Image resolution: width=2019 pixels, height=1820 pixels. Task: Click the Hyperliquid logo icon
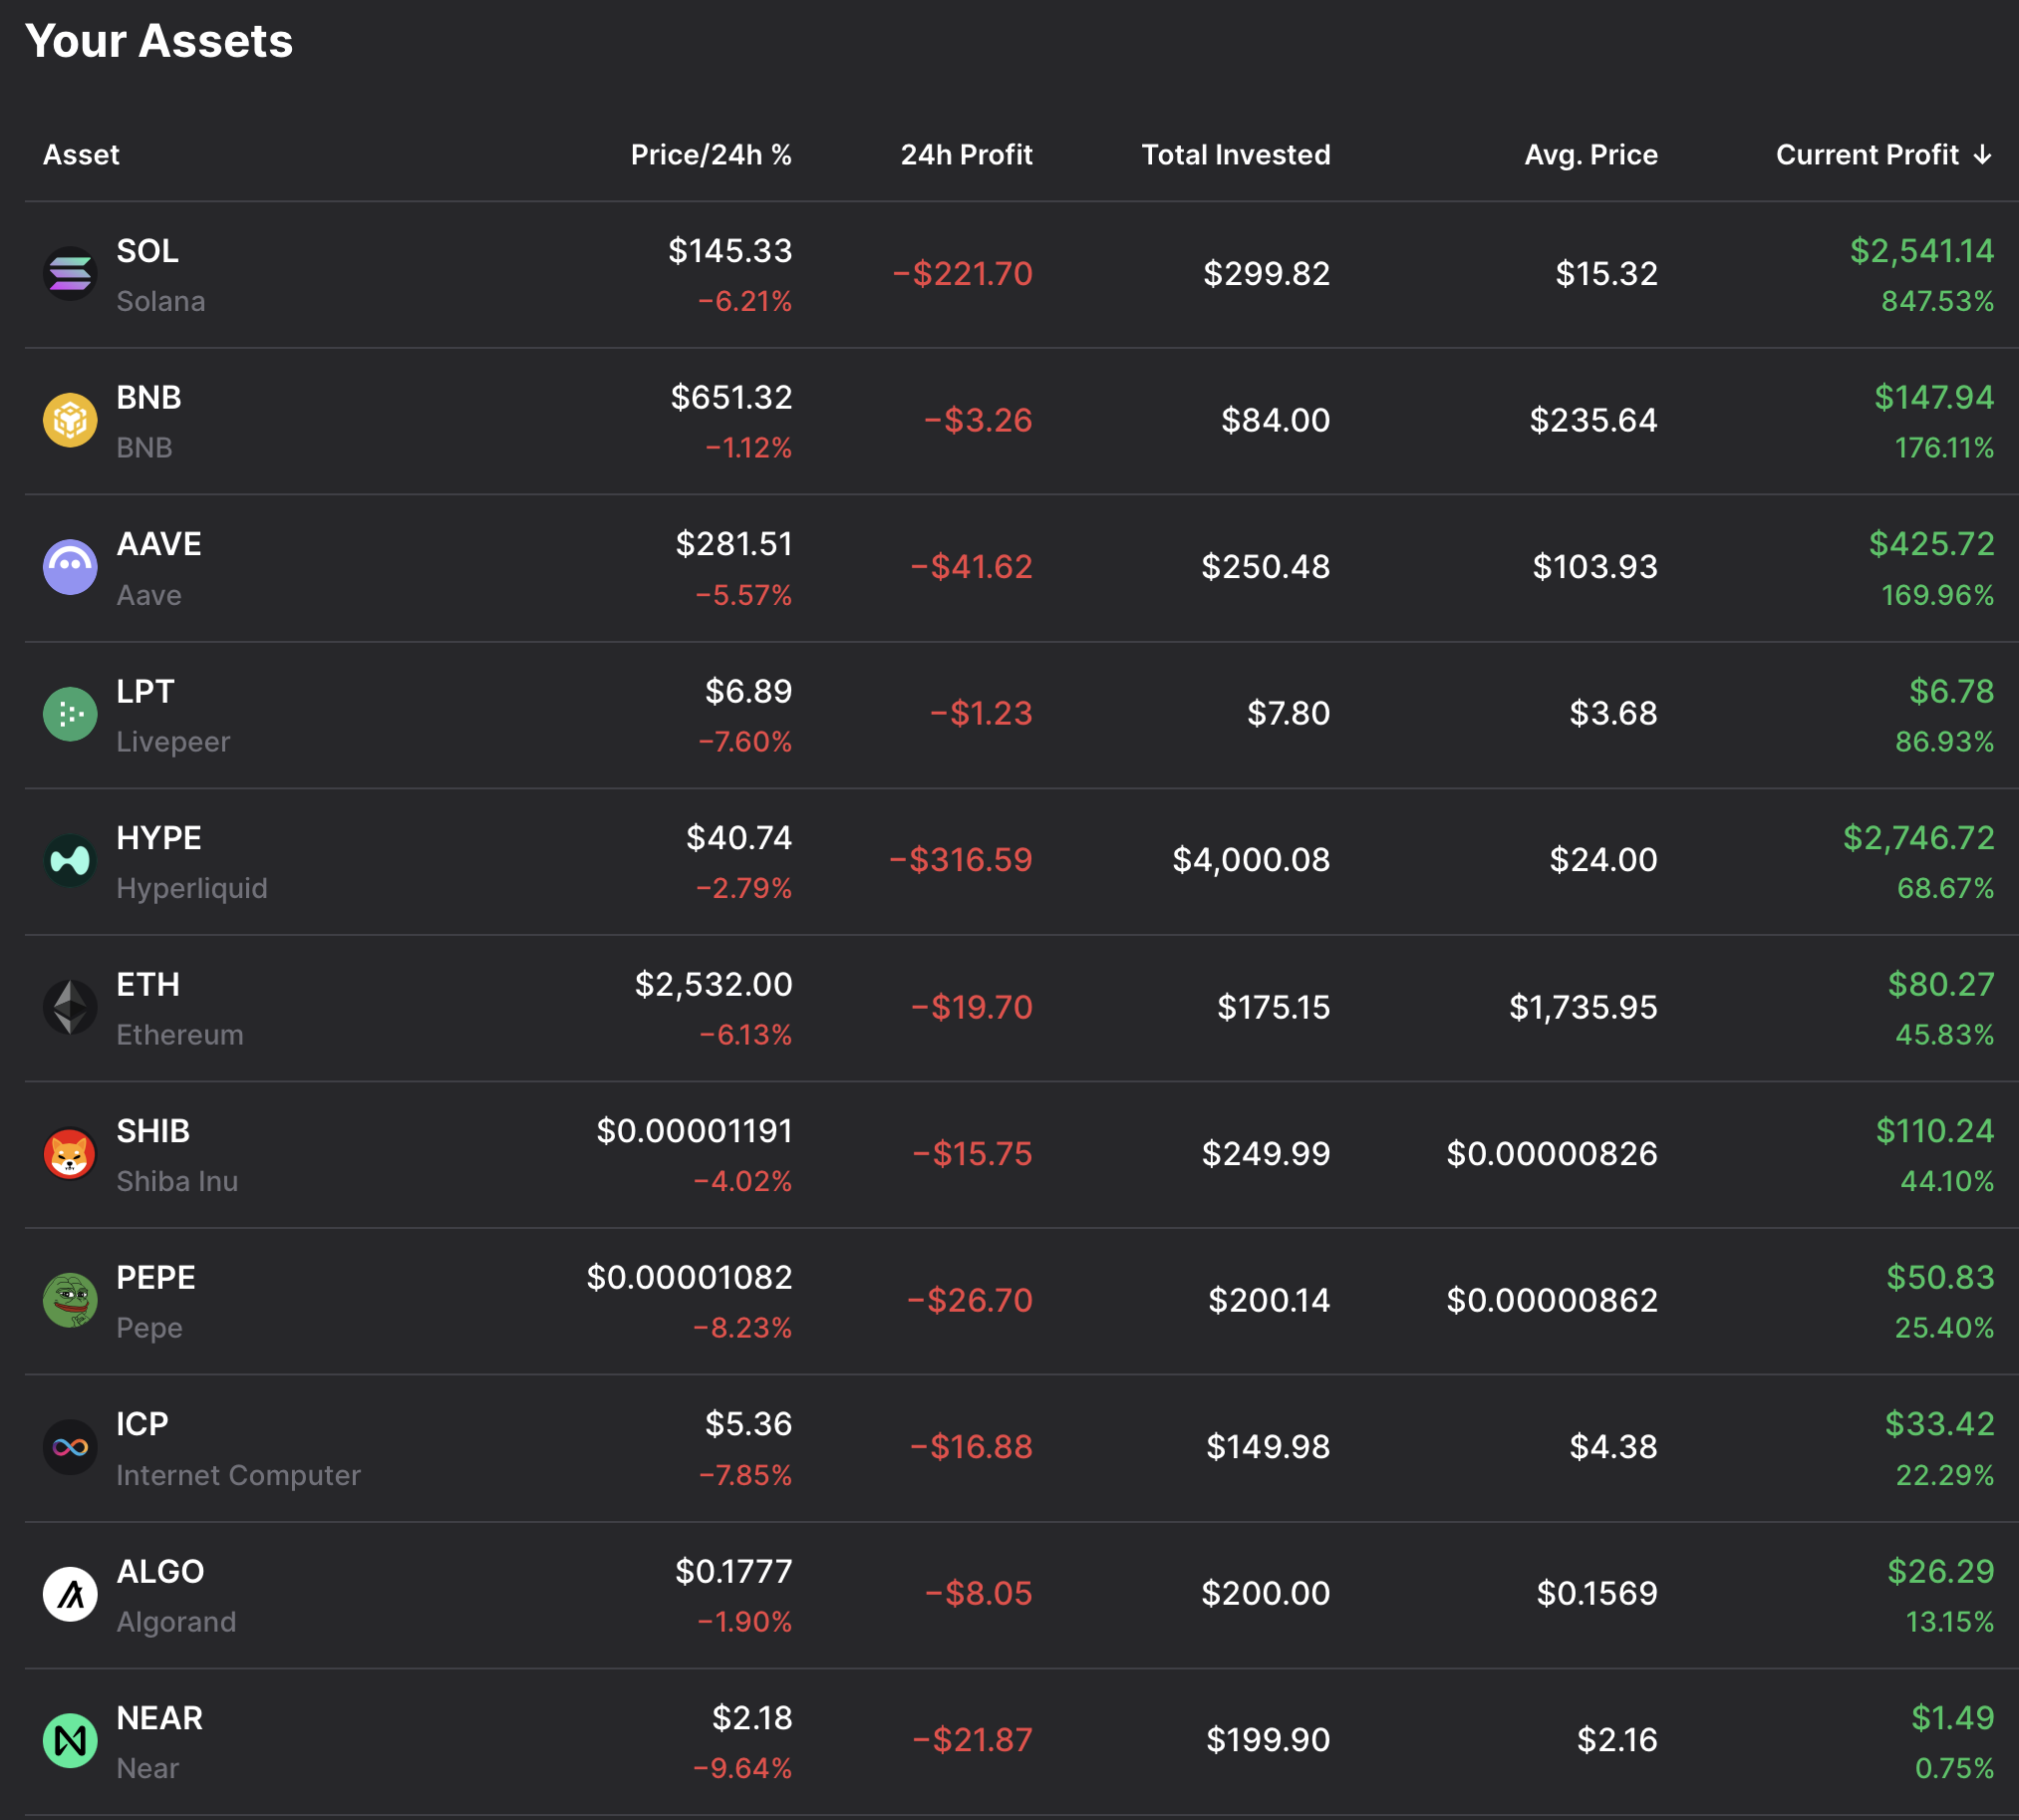click(70, 860)
